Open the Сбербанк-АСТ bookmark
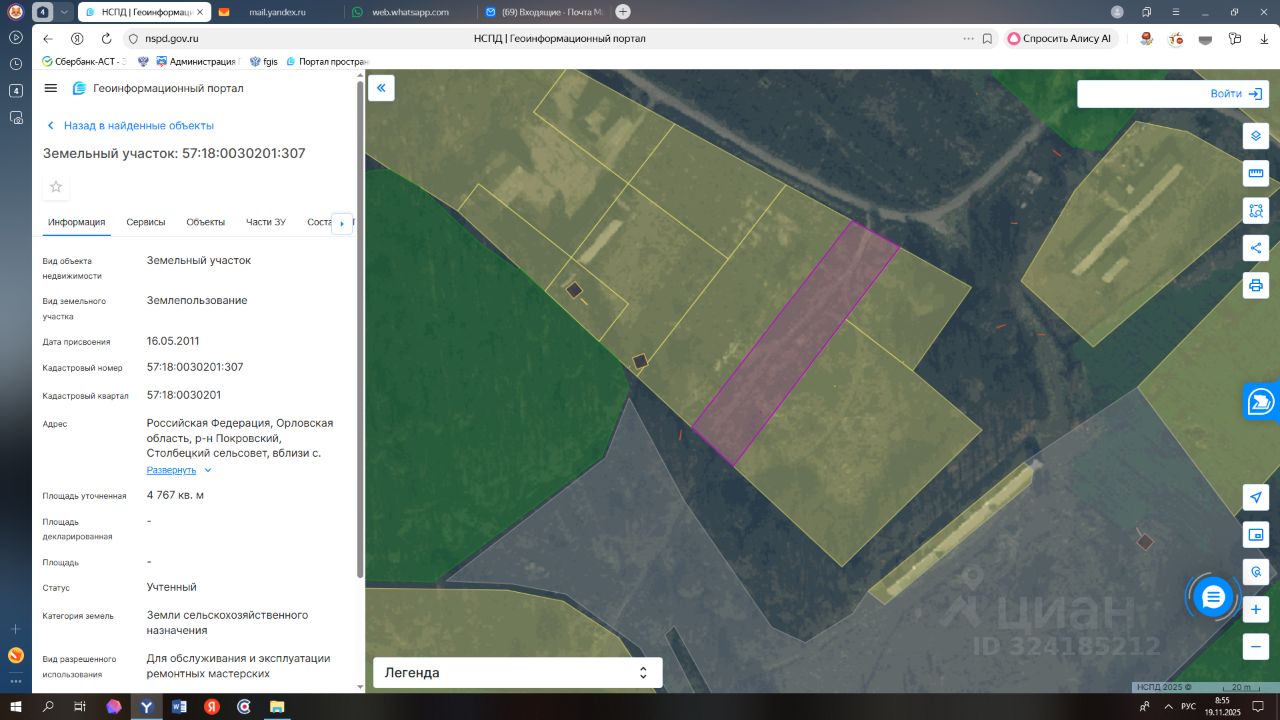1280x720 pixels. point(82,61)
